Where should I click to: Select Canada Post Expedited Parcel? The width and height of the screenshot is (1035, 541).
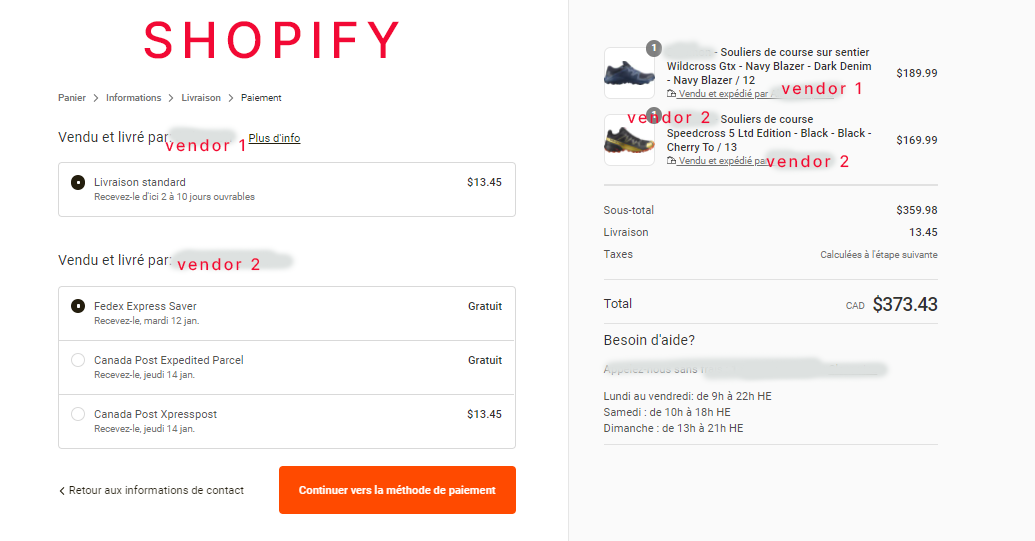point(78,360)
